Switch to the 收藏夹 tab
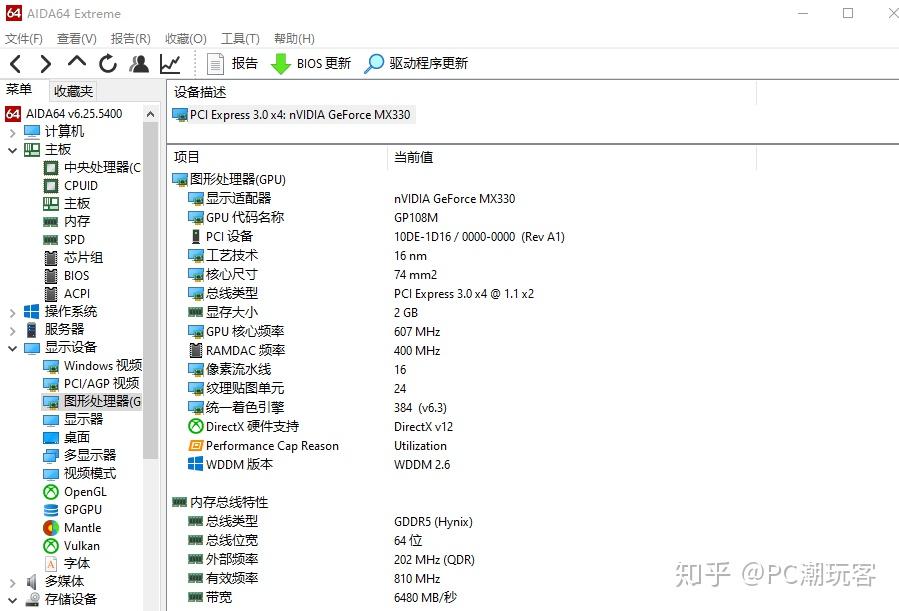This screenshot has width=899, height=611. (71, 90)
